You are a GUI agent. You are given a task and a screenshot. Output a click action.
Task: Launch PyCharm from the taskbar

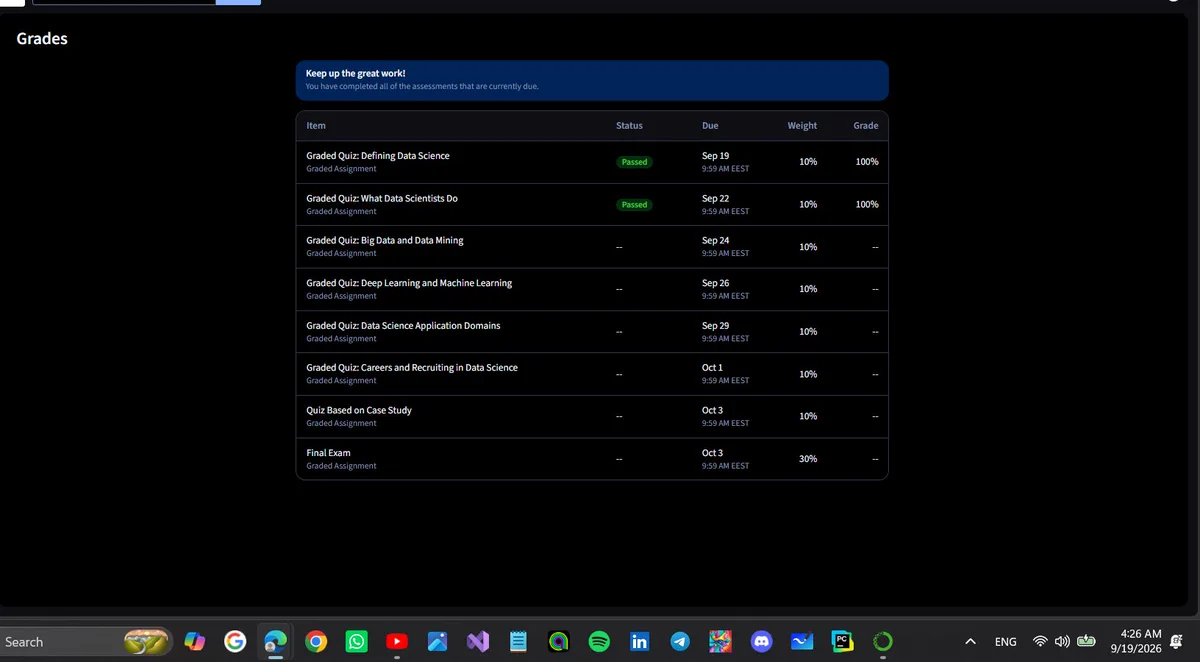click(x=842, y=641)
